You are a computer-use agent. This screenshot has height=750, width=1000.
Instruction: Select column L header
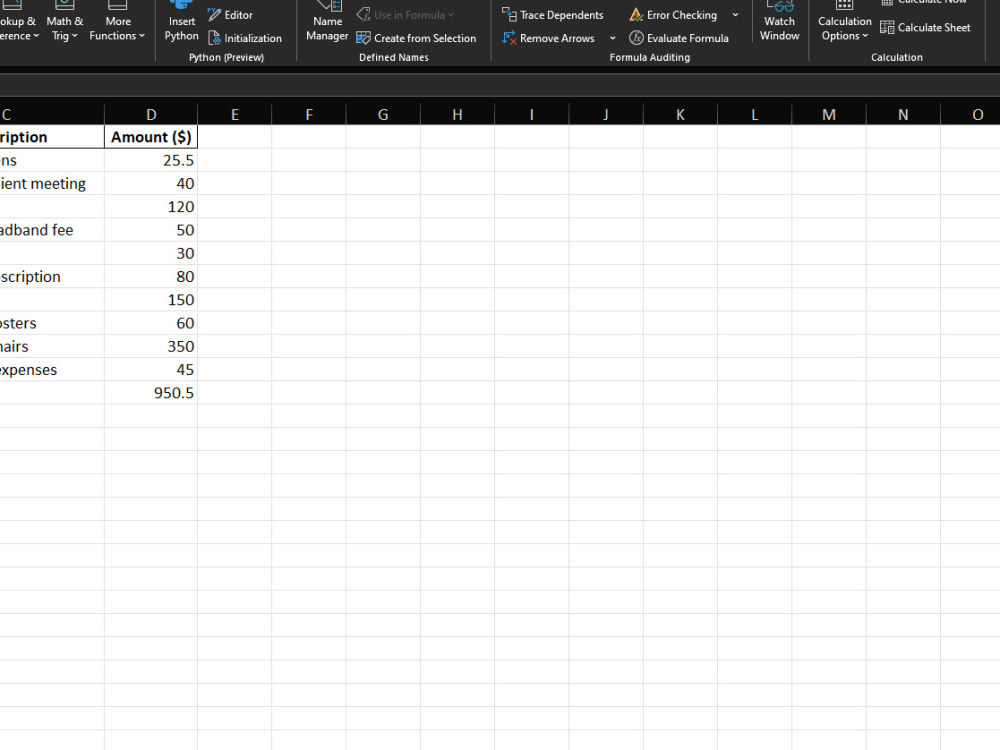pos(754,115)
